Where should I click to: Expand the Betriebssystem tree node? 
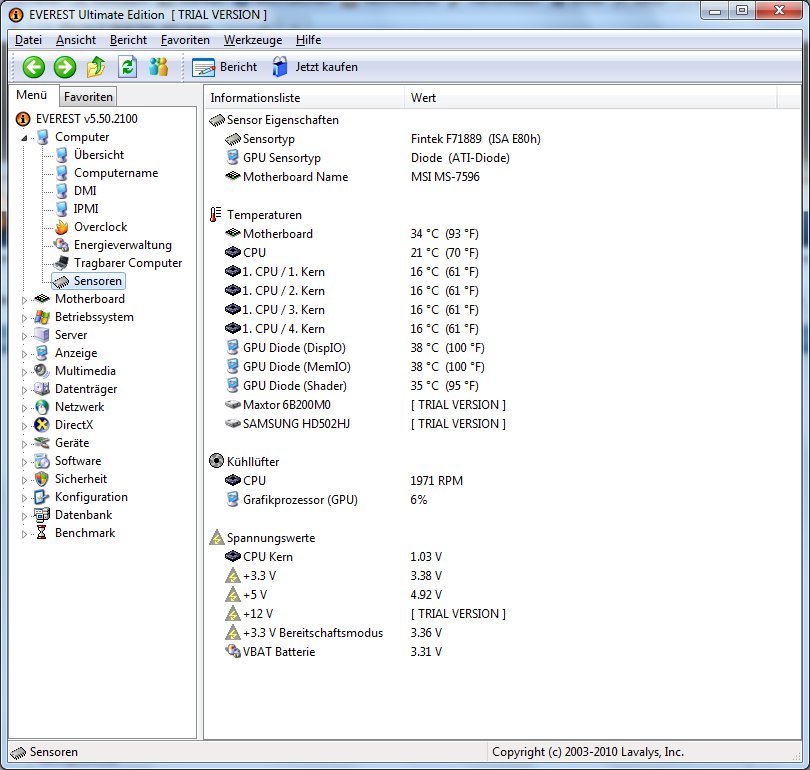pos(24,318)
